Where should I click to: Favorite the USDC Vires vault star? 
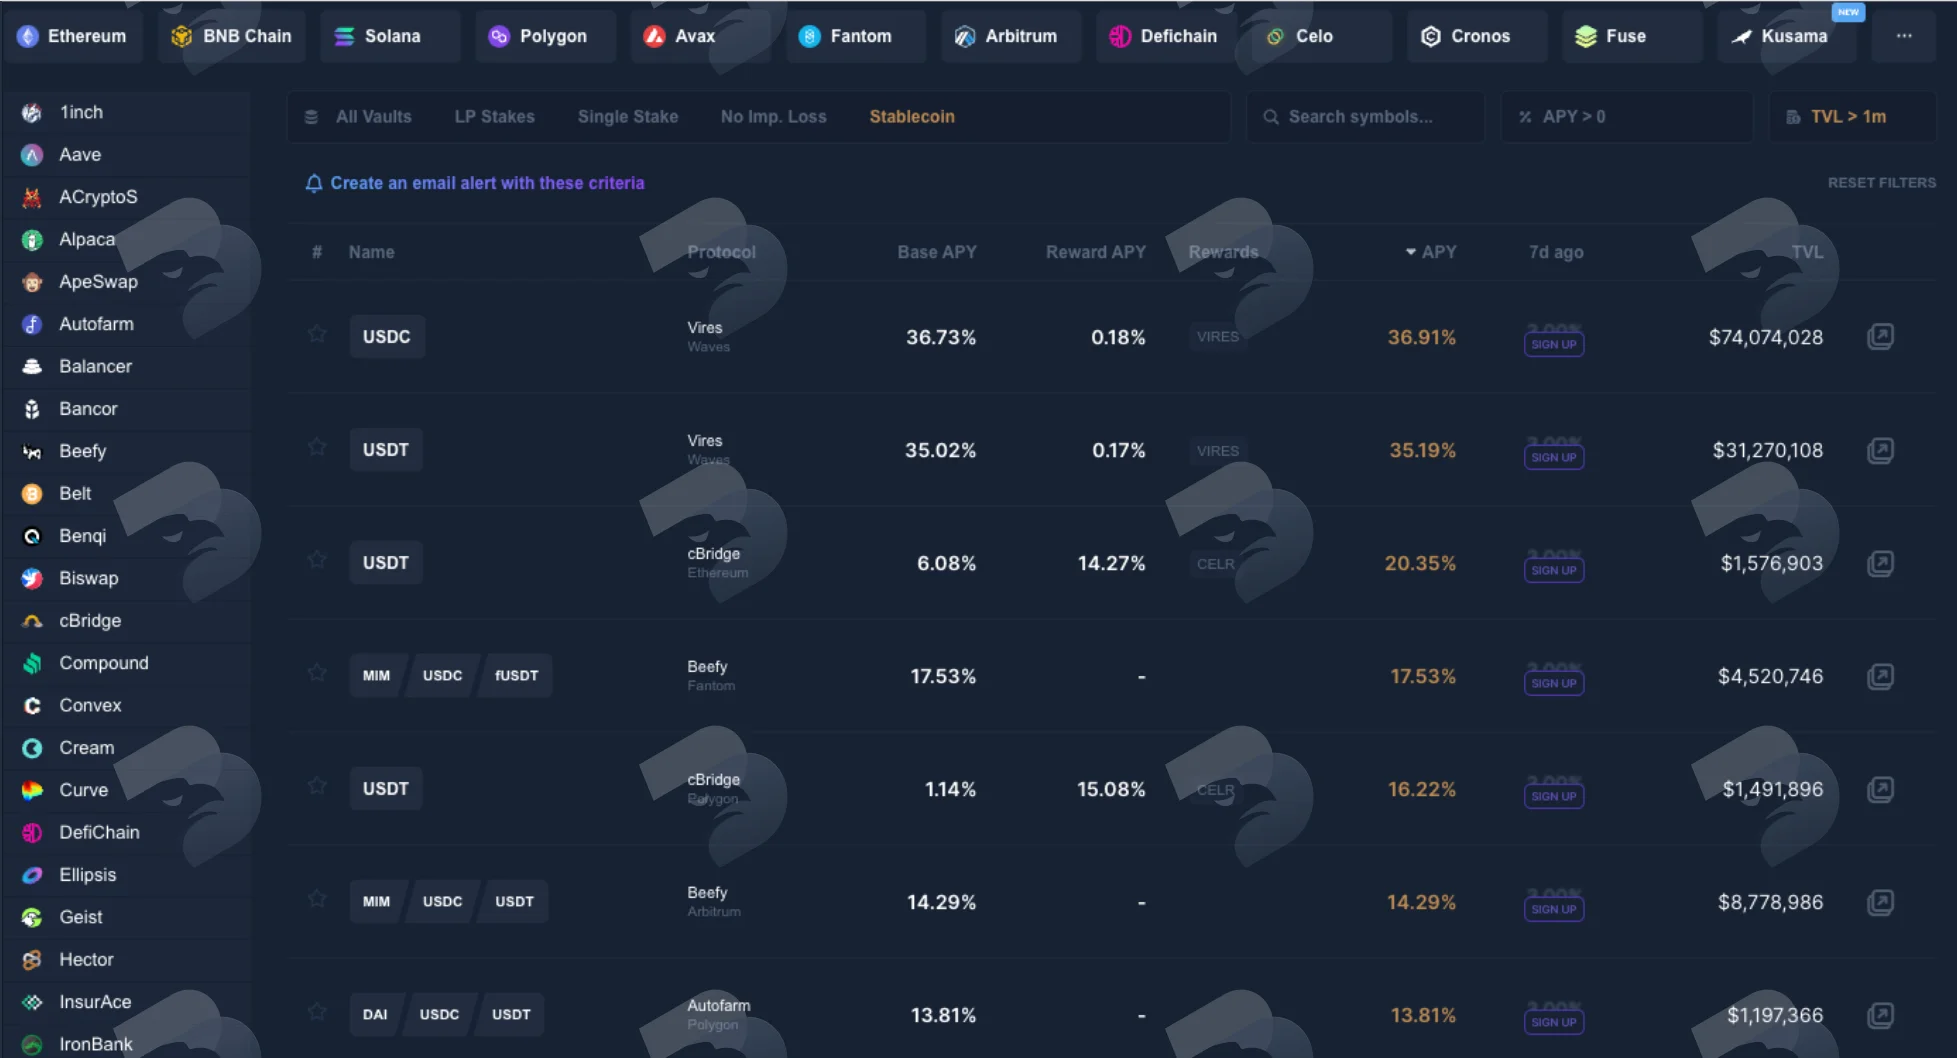click(317, 334)
